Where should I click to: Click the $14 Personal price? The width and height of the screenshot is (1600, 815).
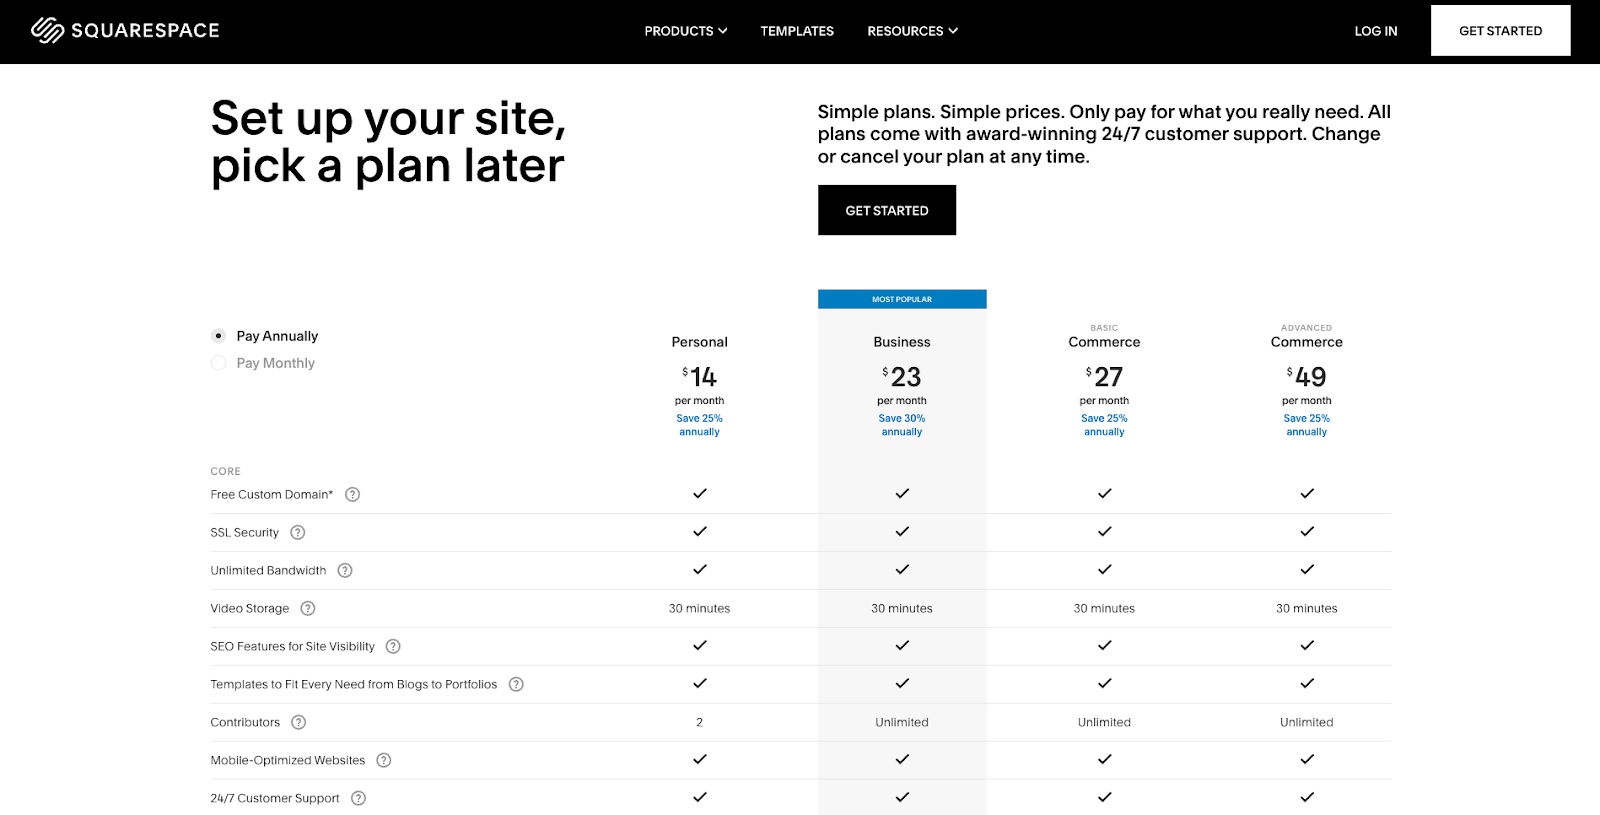[700, 377]
